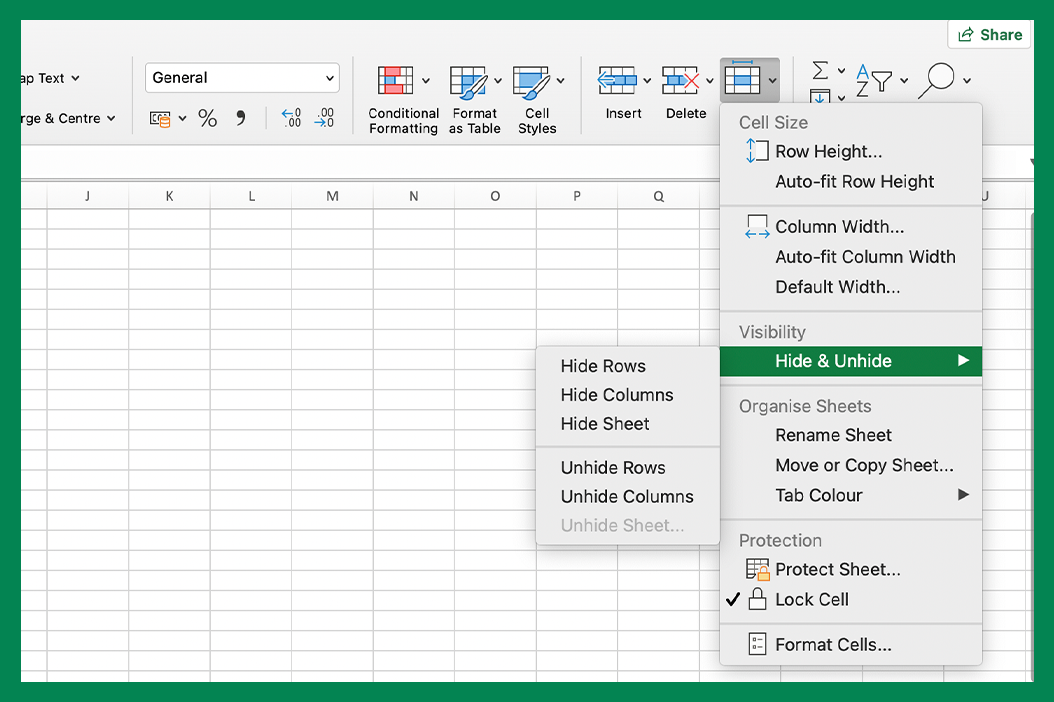
Task: Click the Find & Select magnifier icon
Action: [x=936, y=80]
